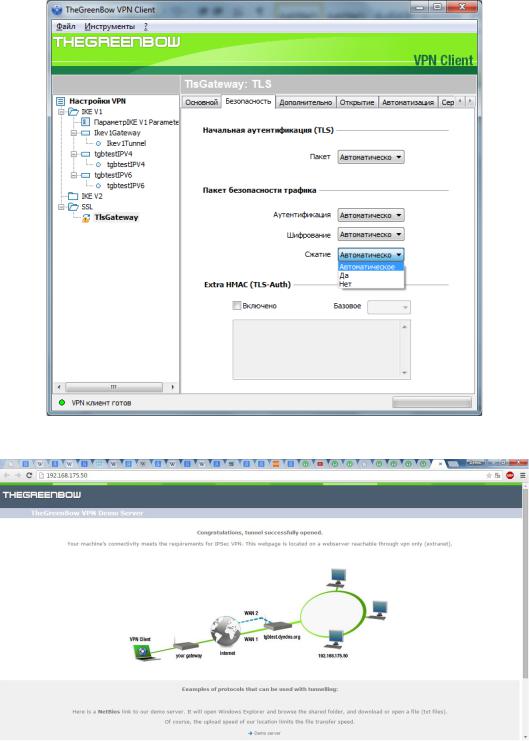Open the Базовое dropdown
Screen dimensions: 529x741
pyautogui.click(x=389, y=307)
